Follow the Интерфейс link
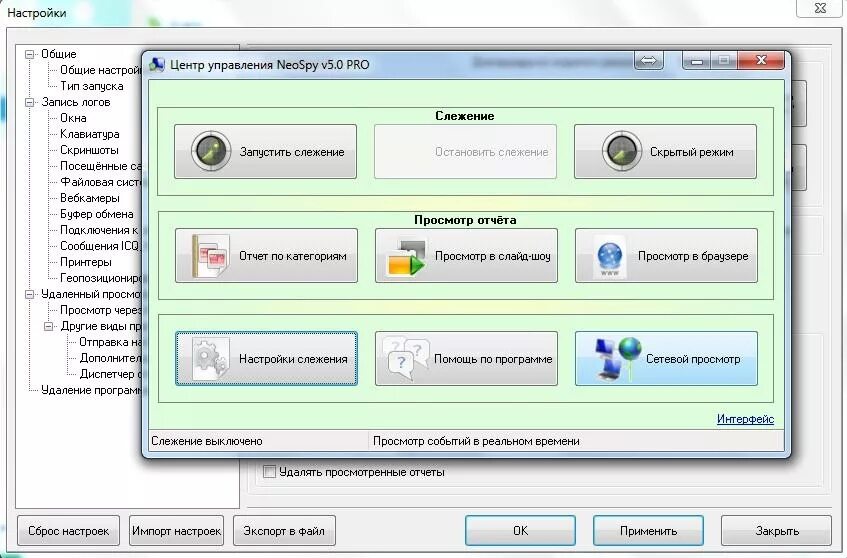 745,419
